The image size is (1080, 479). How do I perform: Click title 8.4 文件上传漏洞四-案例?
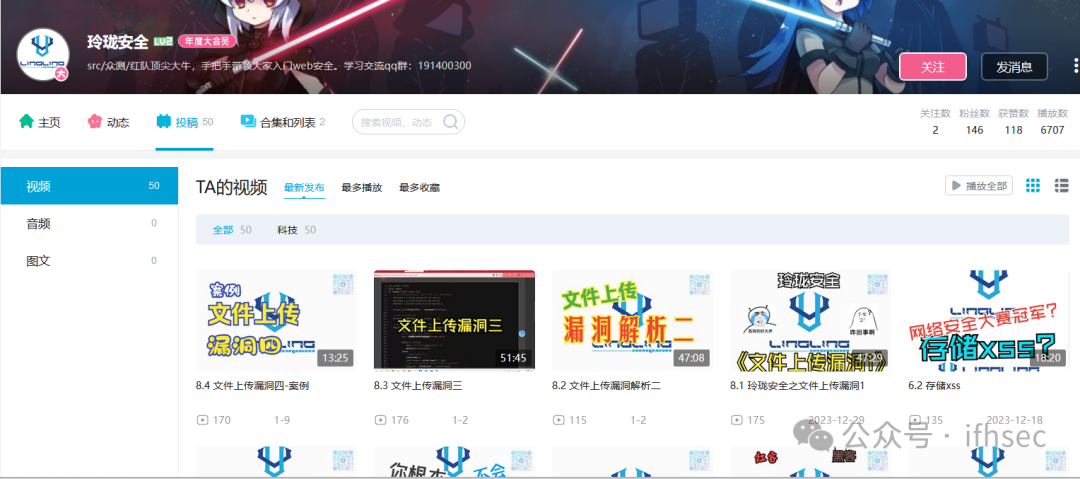(x=252, y=385)
